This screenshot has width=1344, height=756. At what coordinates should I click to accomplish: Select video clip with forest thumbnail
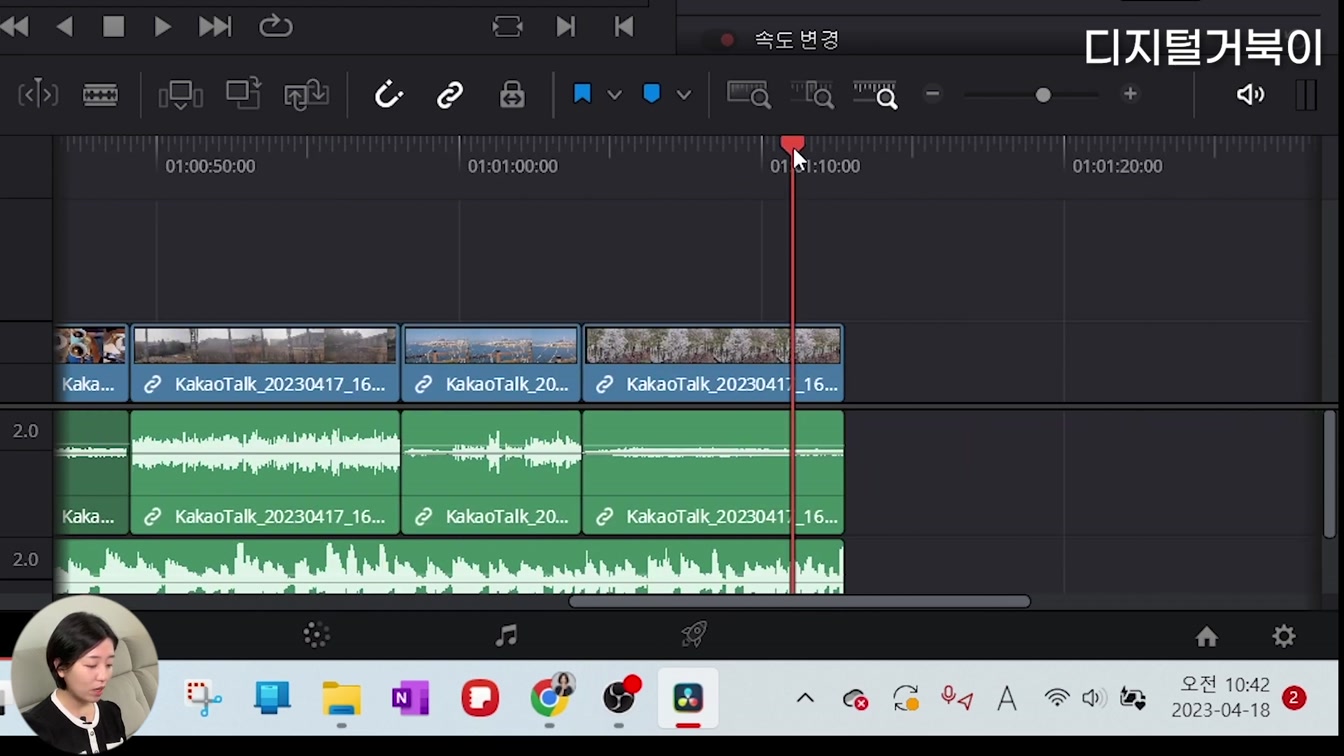pos(265,363)
